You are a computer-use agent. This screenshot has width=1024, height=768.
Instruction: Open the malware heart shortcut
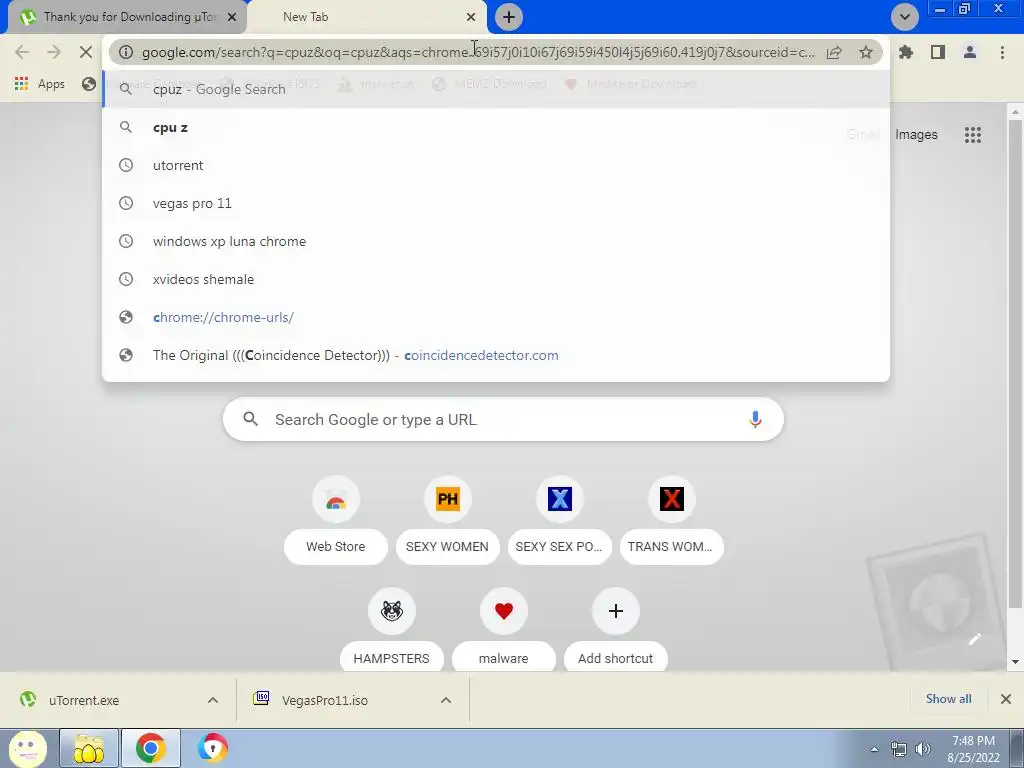pos(504,611)
